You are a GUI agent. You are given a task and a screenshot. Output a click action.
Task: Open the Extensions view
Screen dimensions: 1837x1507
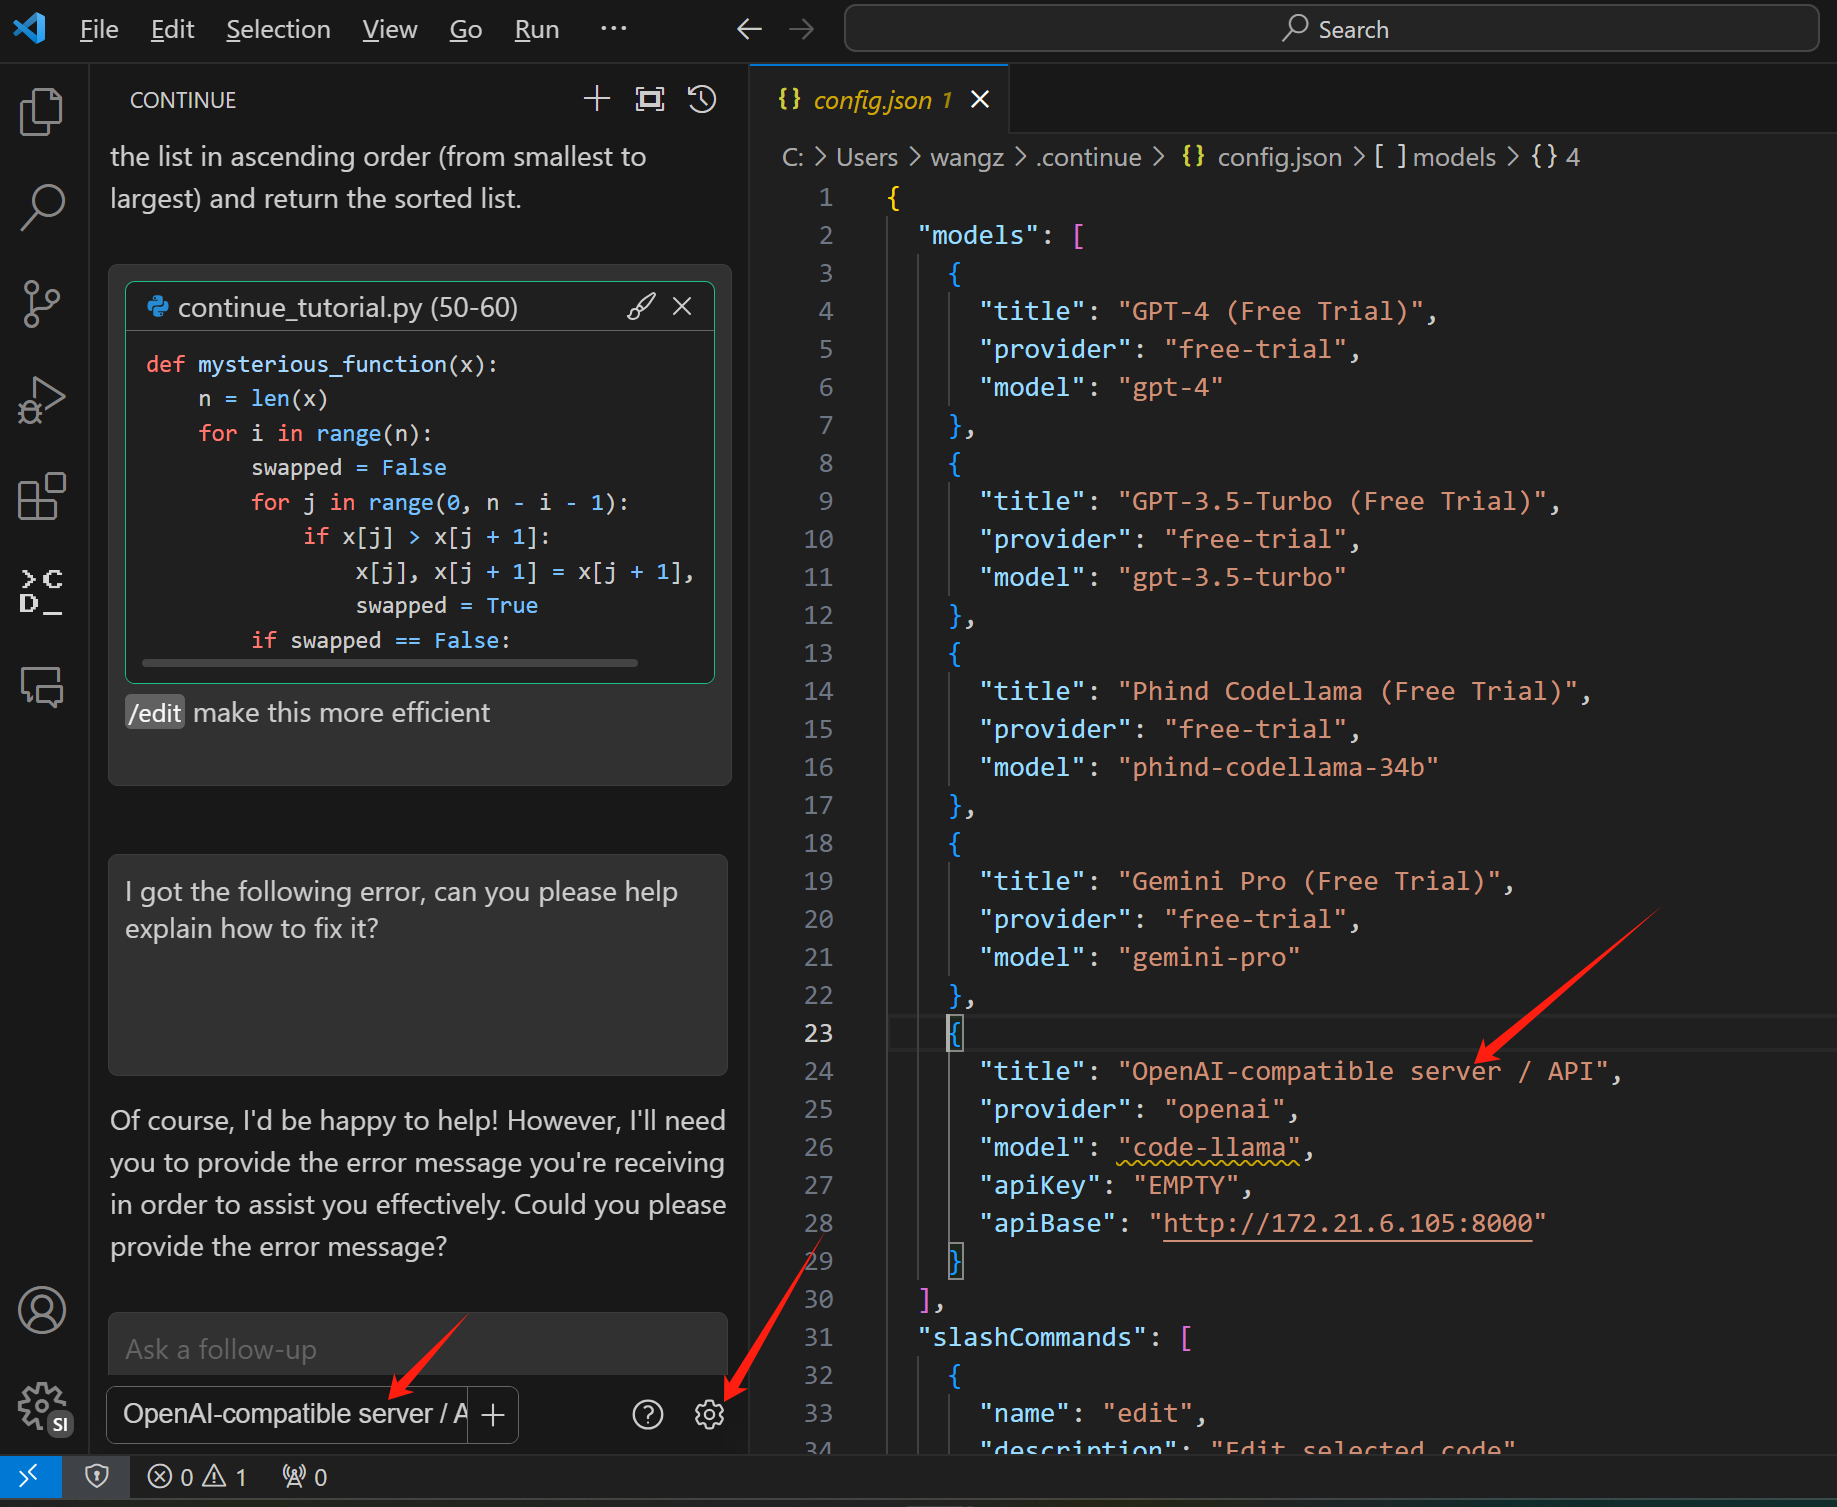(x=41, y=497)
